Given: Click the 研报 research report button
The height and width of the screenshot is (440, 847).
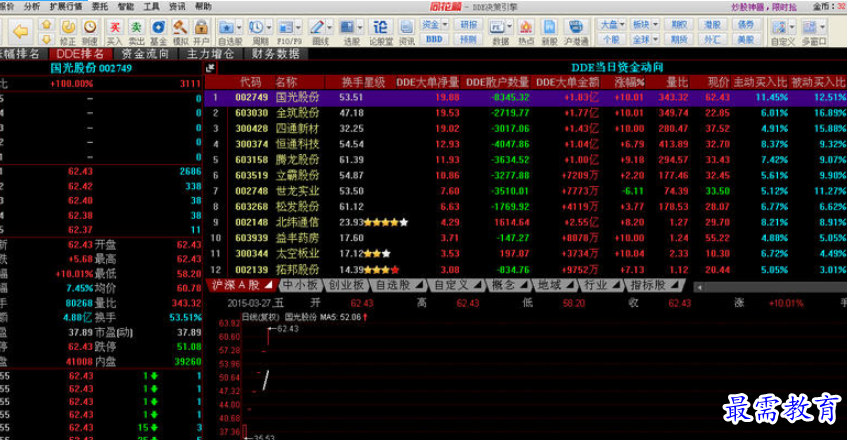Looking at the screenshot, I should (468, 25).
